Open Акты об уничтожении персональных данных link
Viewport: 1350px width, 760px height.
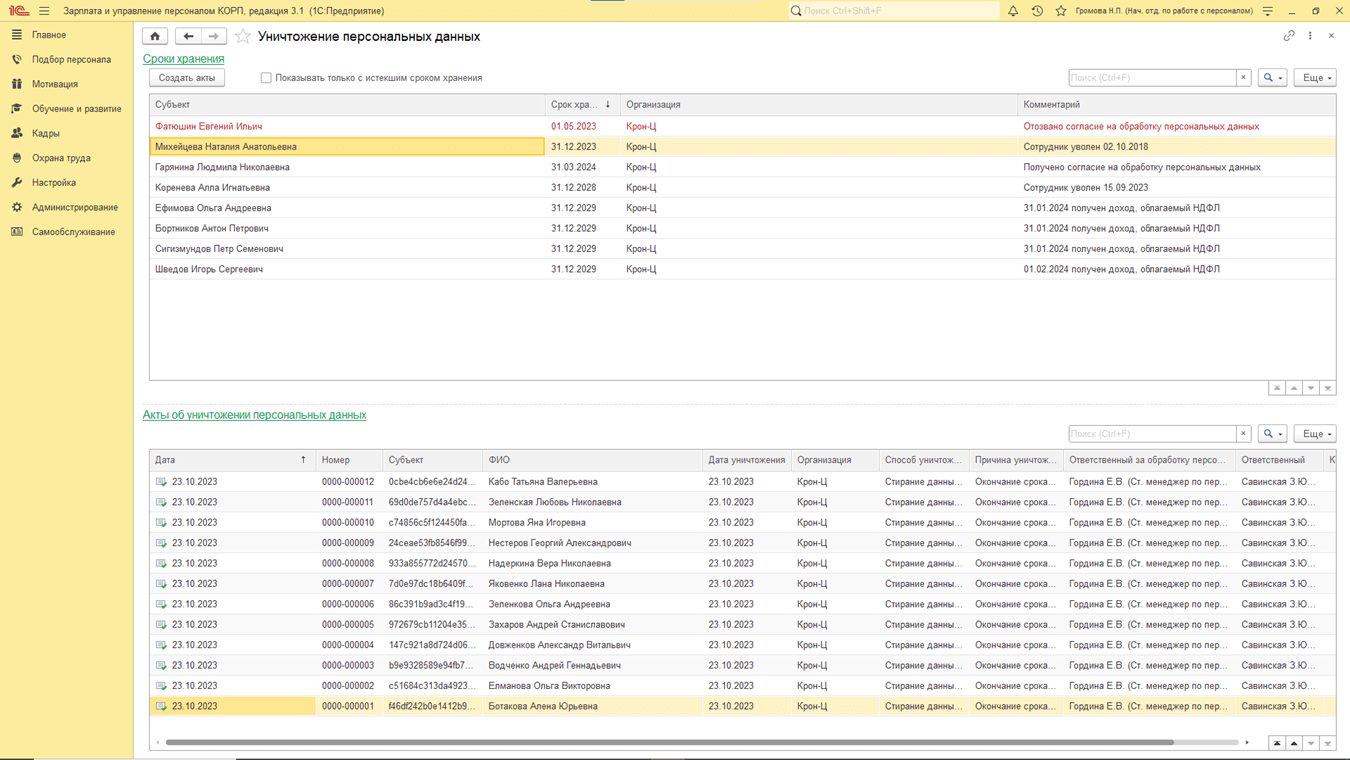pos(254,415)
